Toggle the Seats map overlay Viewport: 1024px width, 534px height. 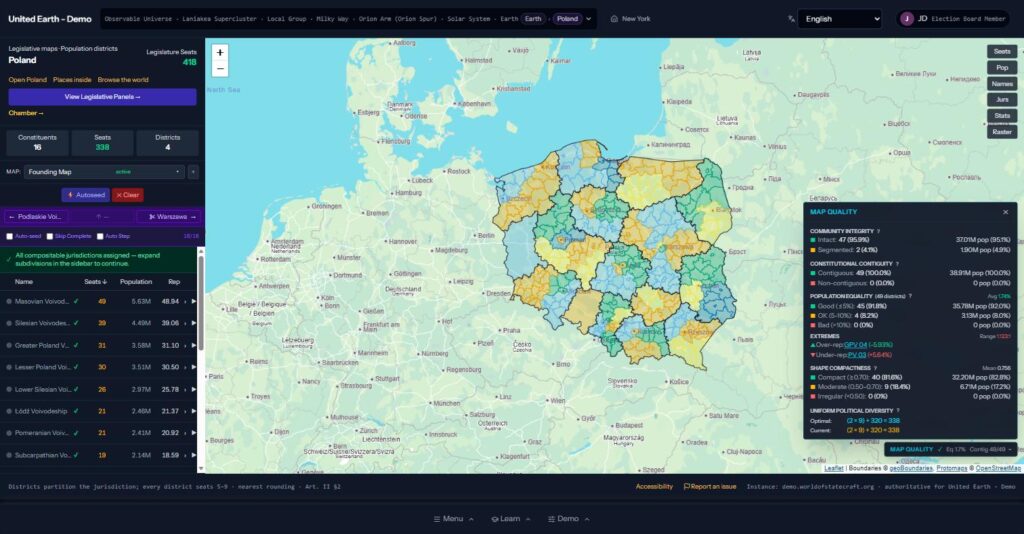tap(1002, 52)
